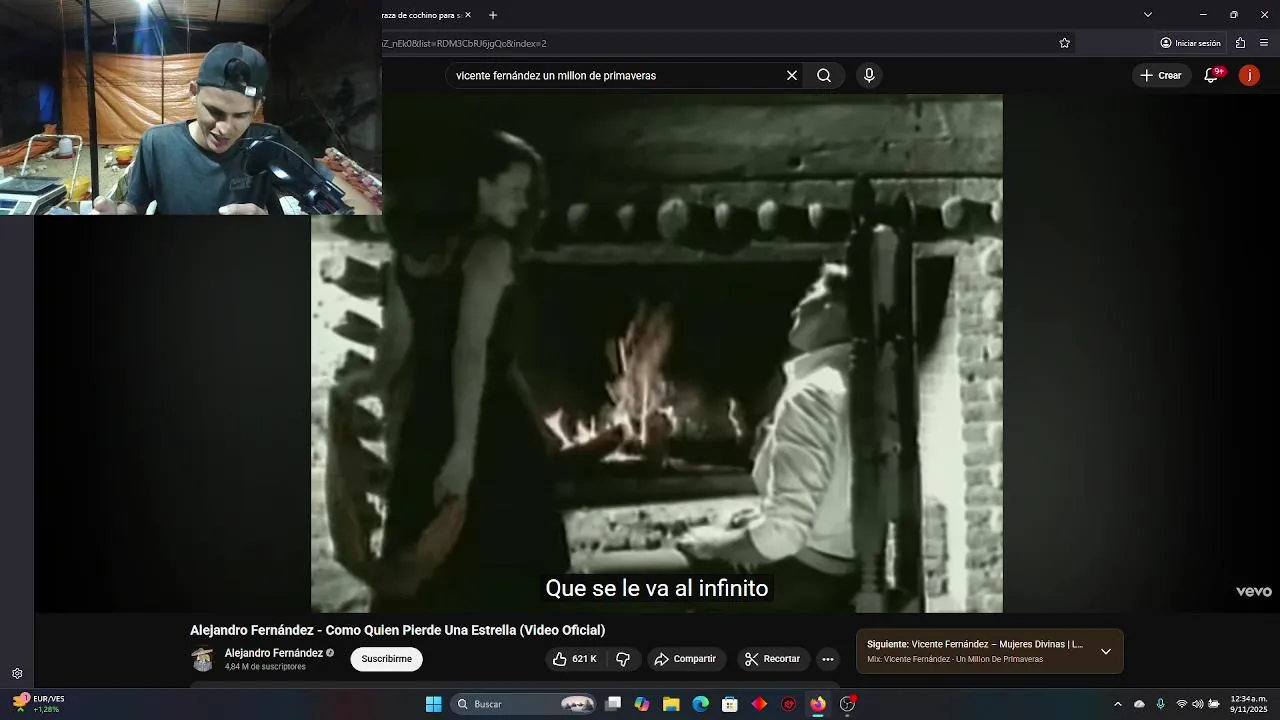Open the EUR/VES widget on taskbar

36,704
